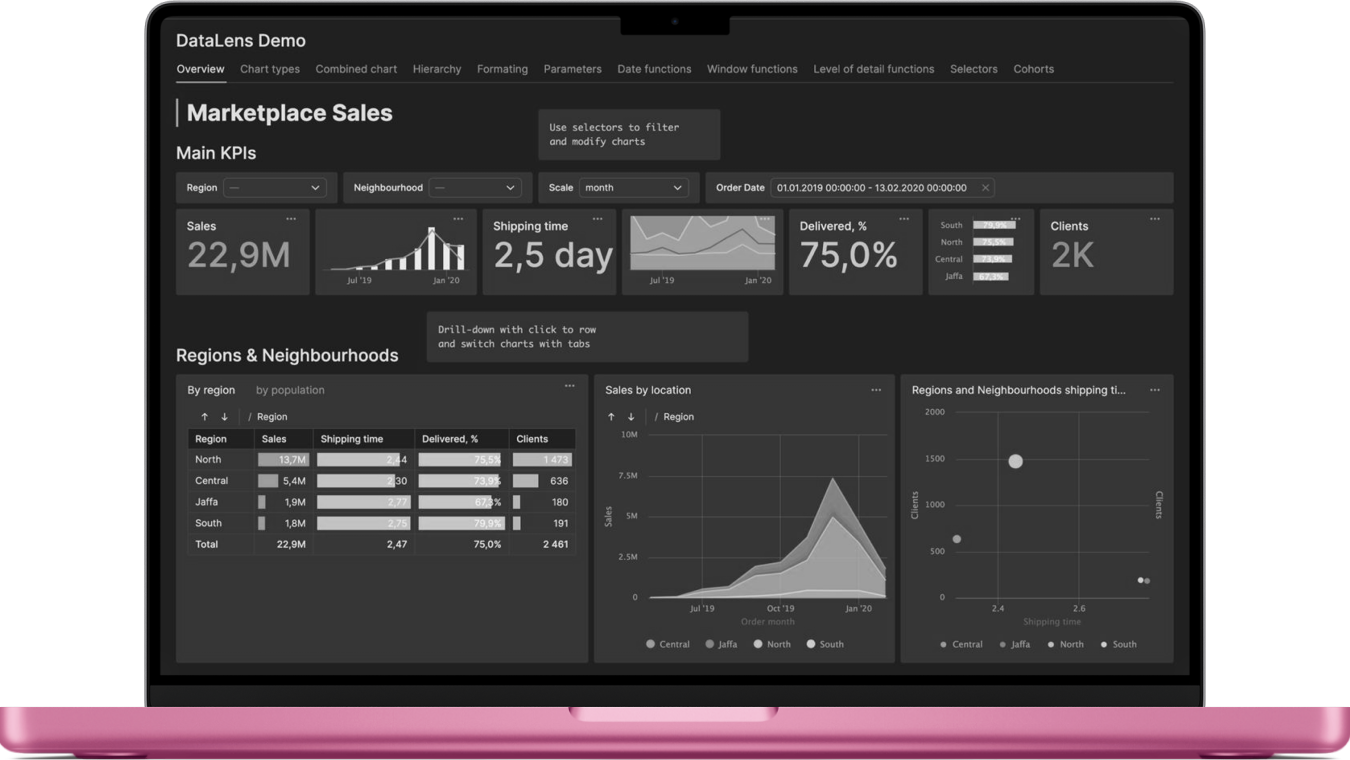Open By region table options menu
The height and width of the screenshot is (760, 1350).
(x=570, y=386)
